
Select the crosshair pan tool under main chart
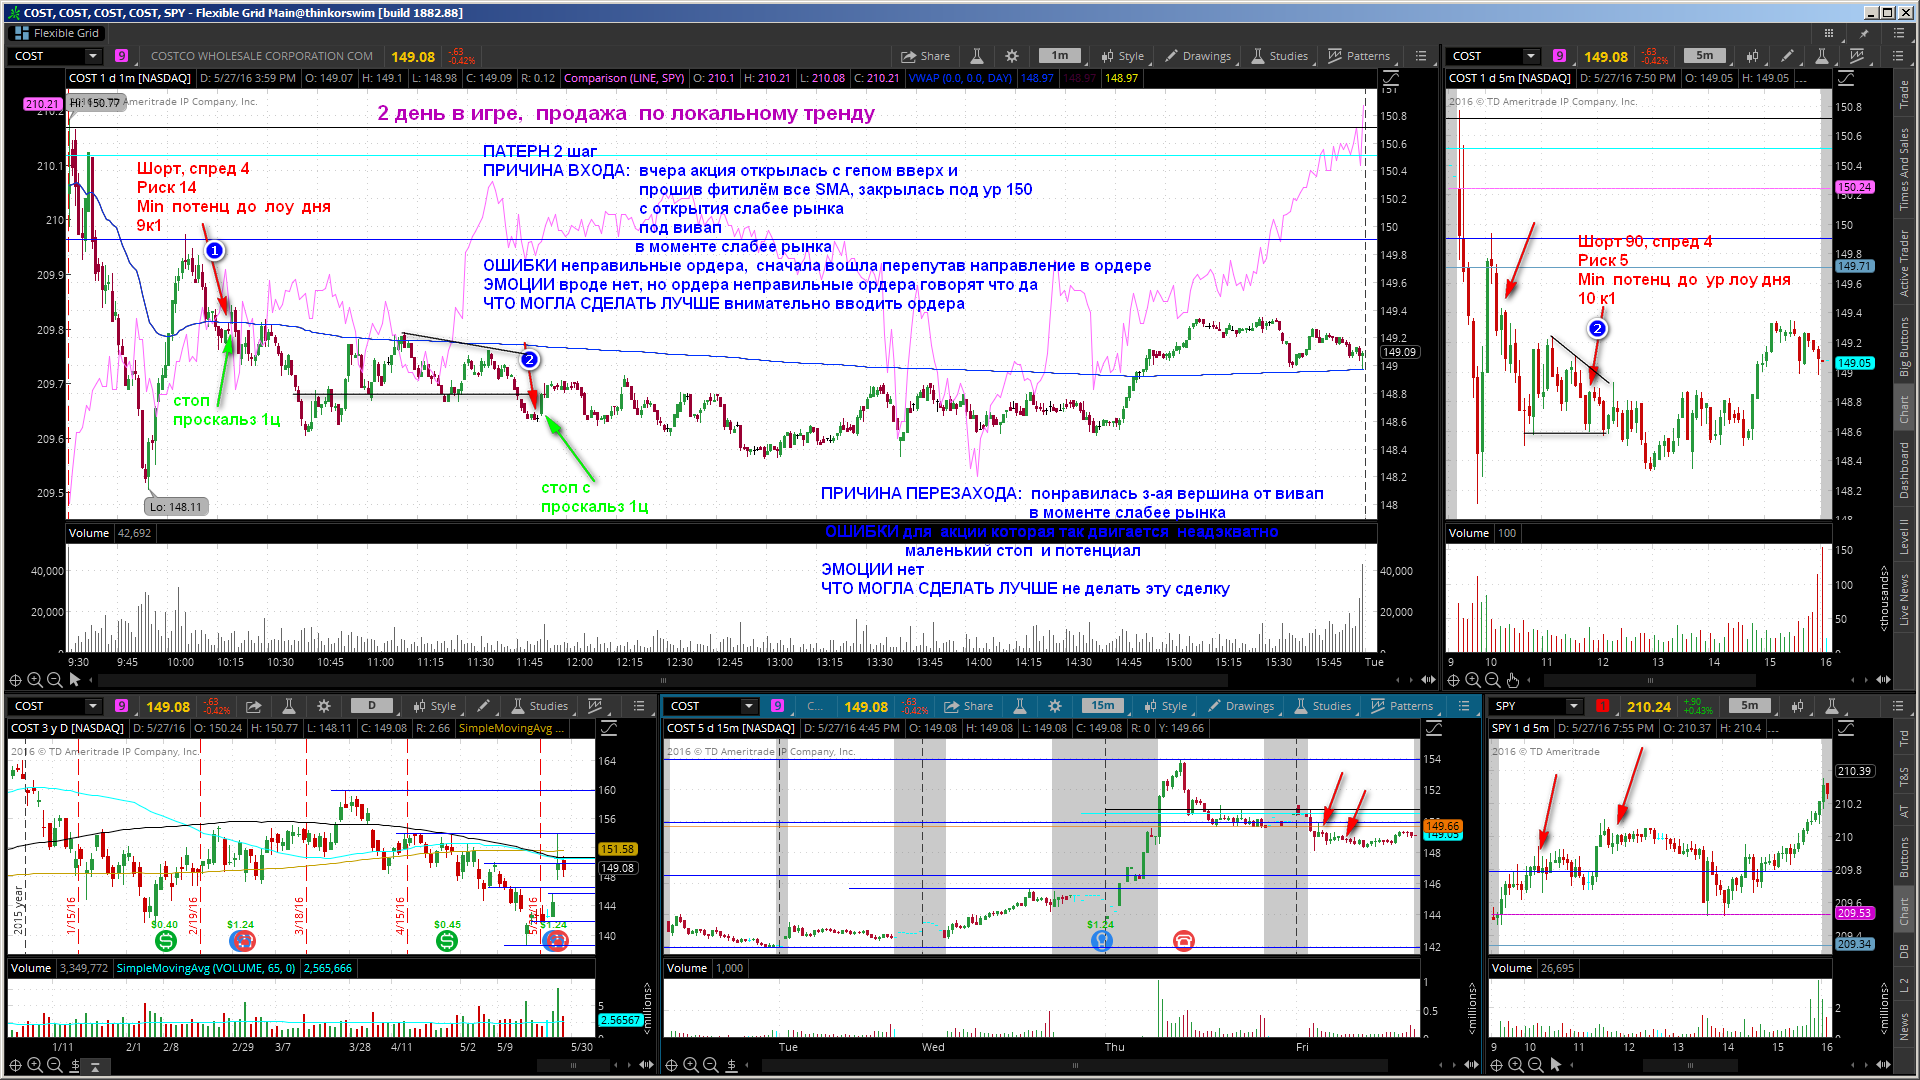[15, 680]
